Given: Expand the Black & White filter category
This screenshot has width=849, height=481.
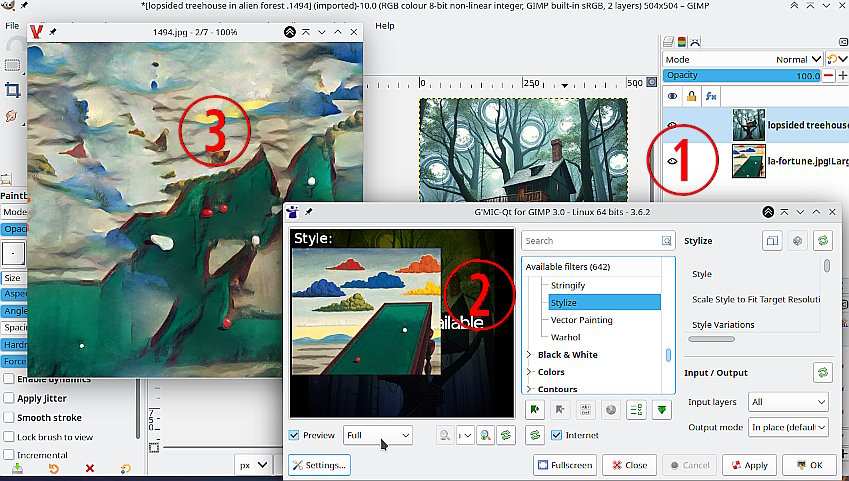Looking at the screenshot, I should click(x=529, y=355).
